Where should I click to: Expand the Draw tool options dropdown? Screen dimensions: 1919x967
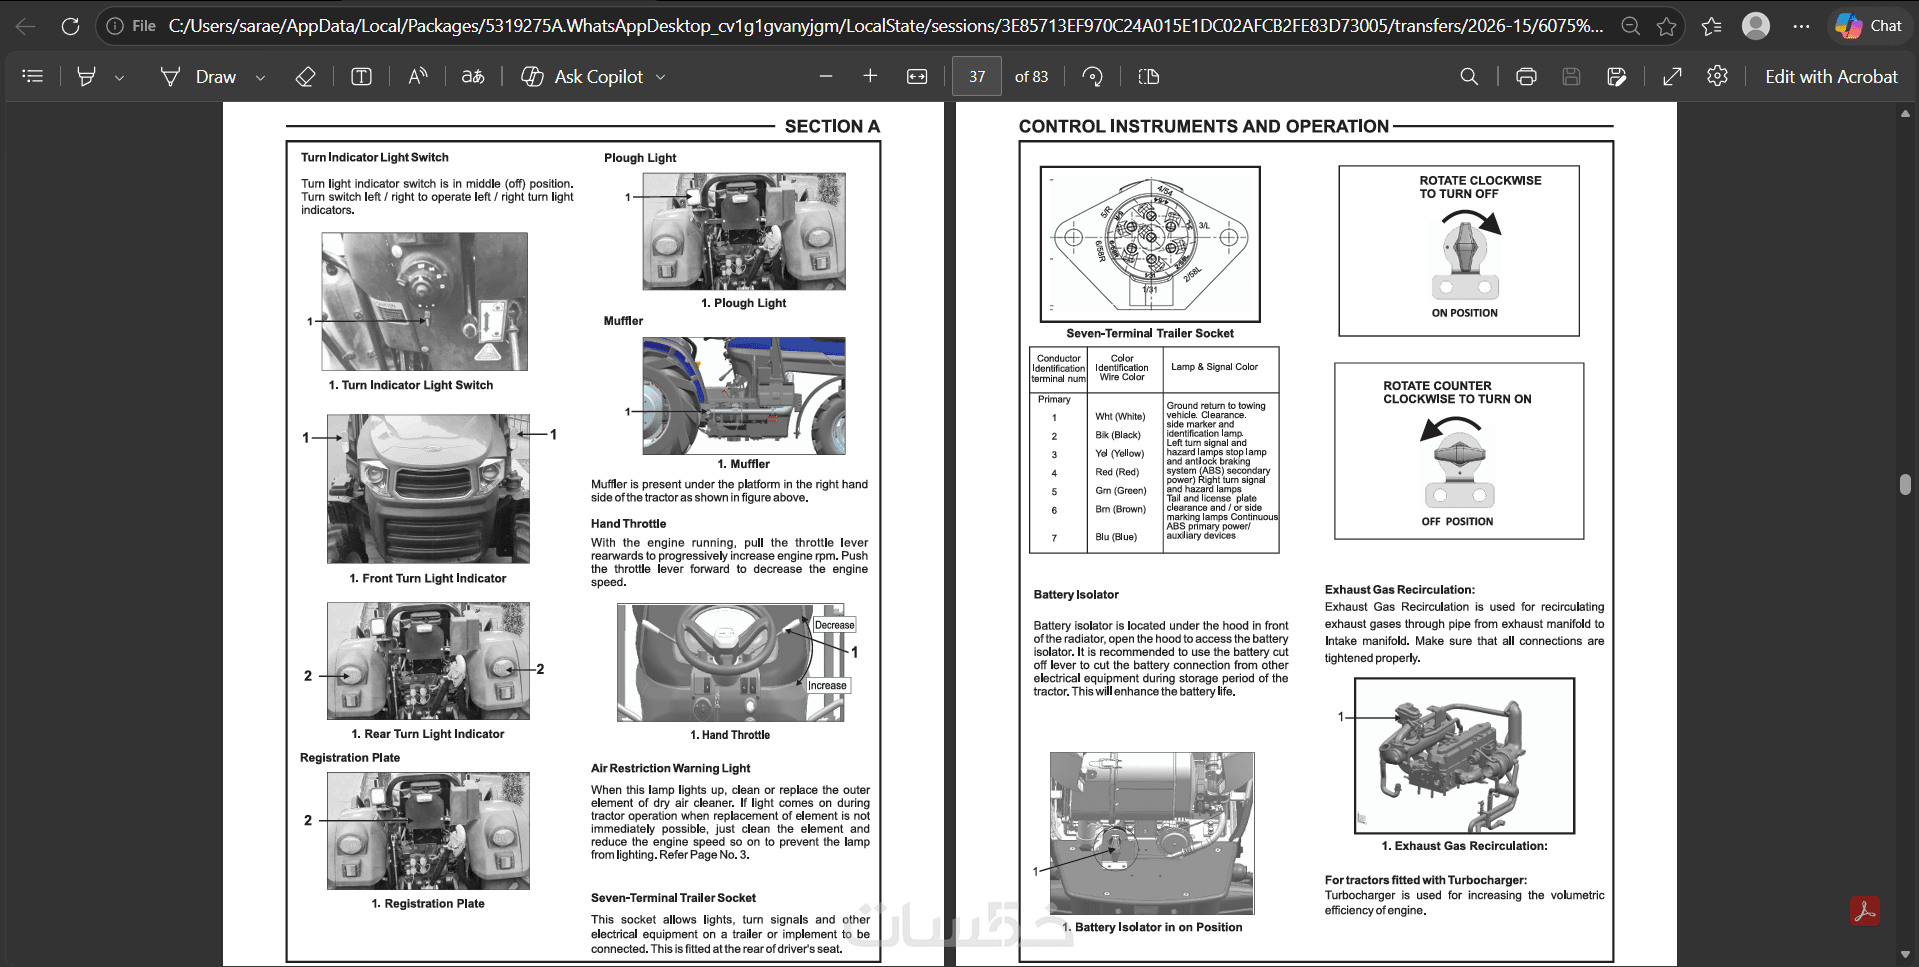coord(260,77)
